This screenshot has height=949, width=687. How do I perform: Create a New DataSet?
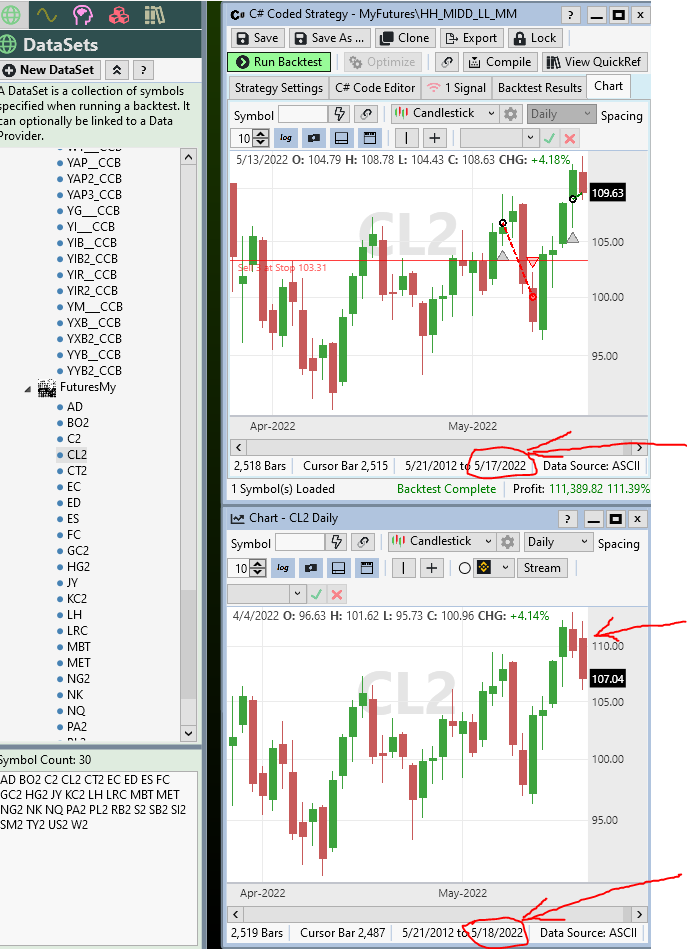point(50,70)
